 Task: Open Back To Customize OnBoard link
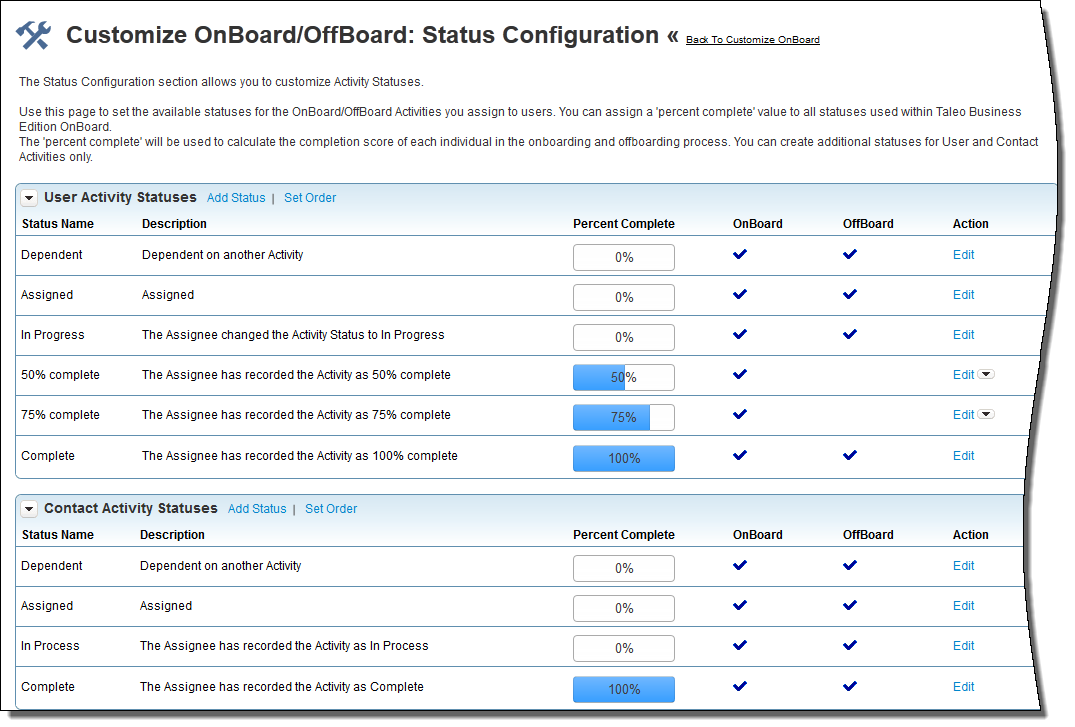[753, 39]
